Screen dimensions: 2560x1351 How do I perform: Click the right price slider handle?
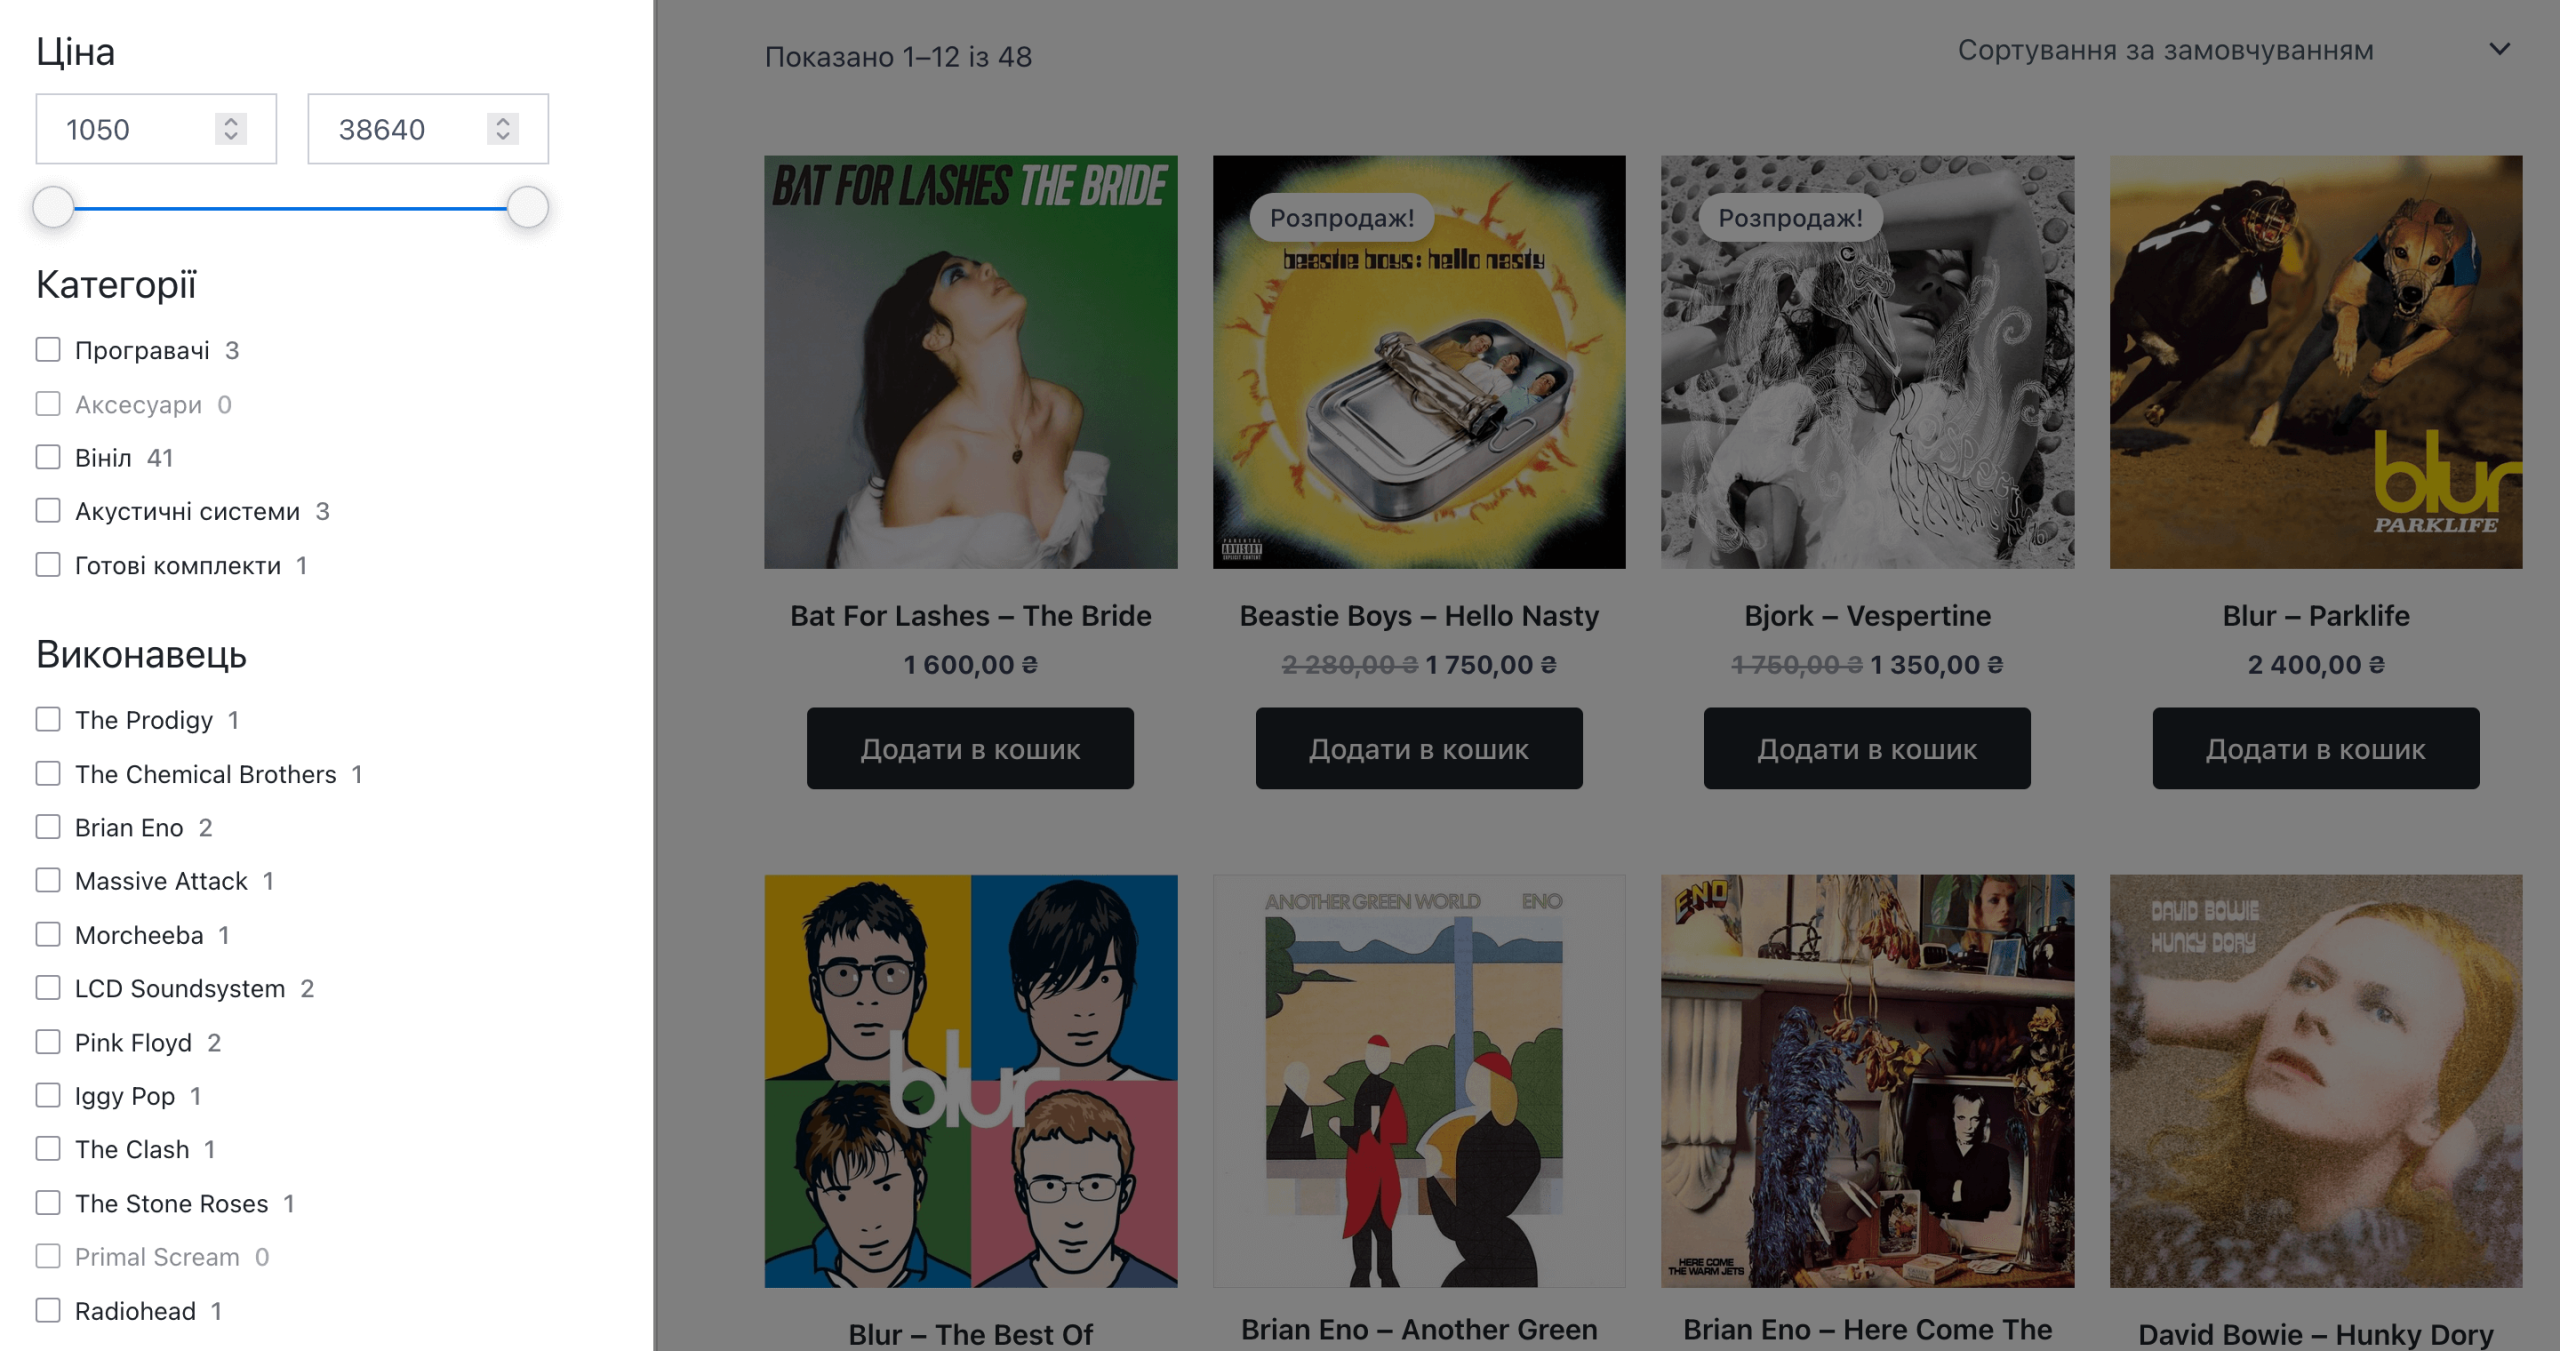(x=527, y=208)
